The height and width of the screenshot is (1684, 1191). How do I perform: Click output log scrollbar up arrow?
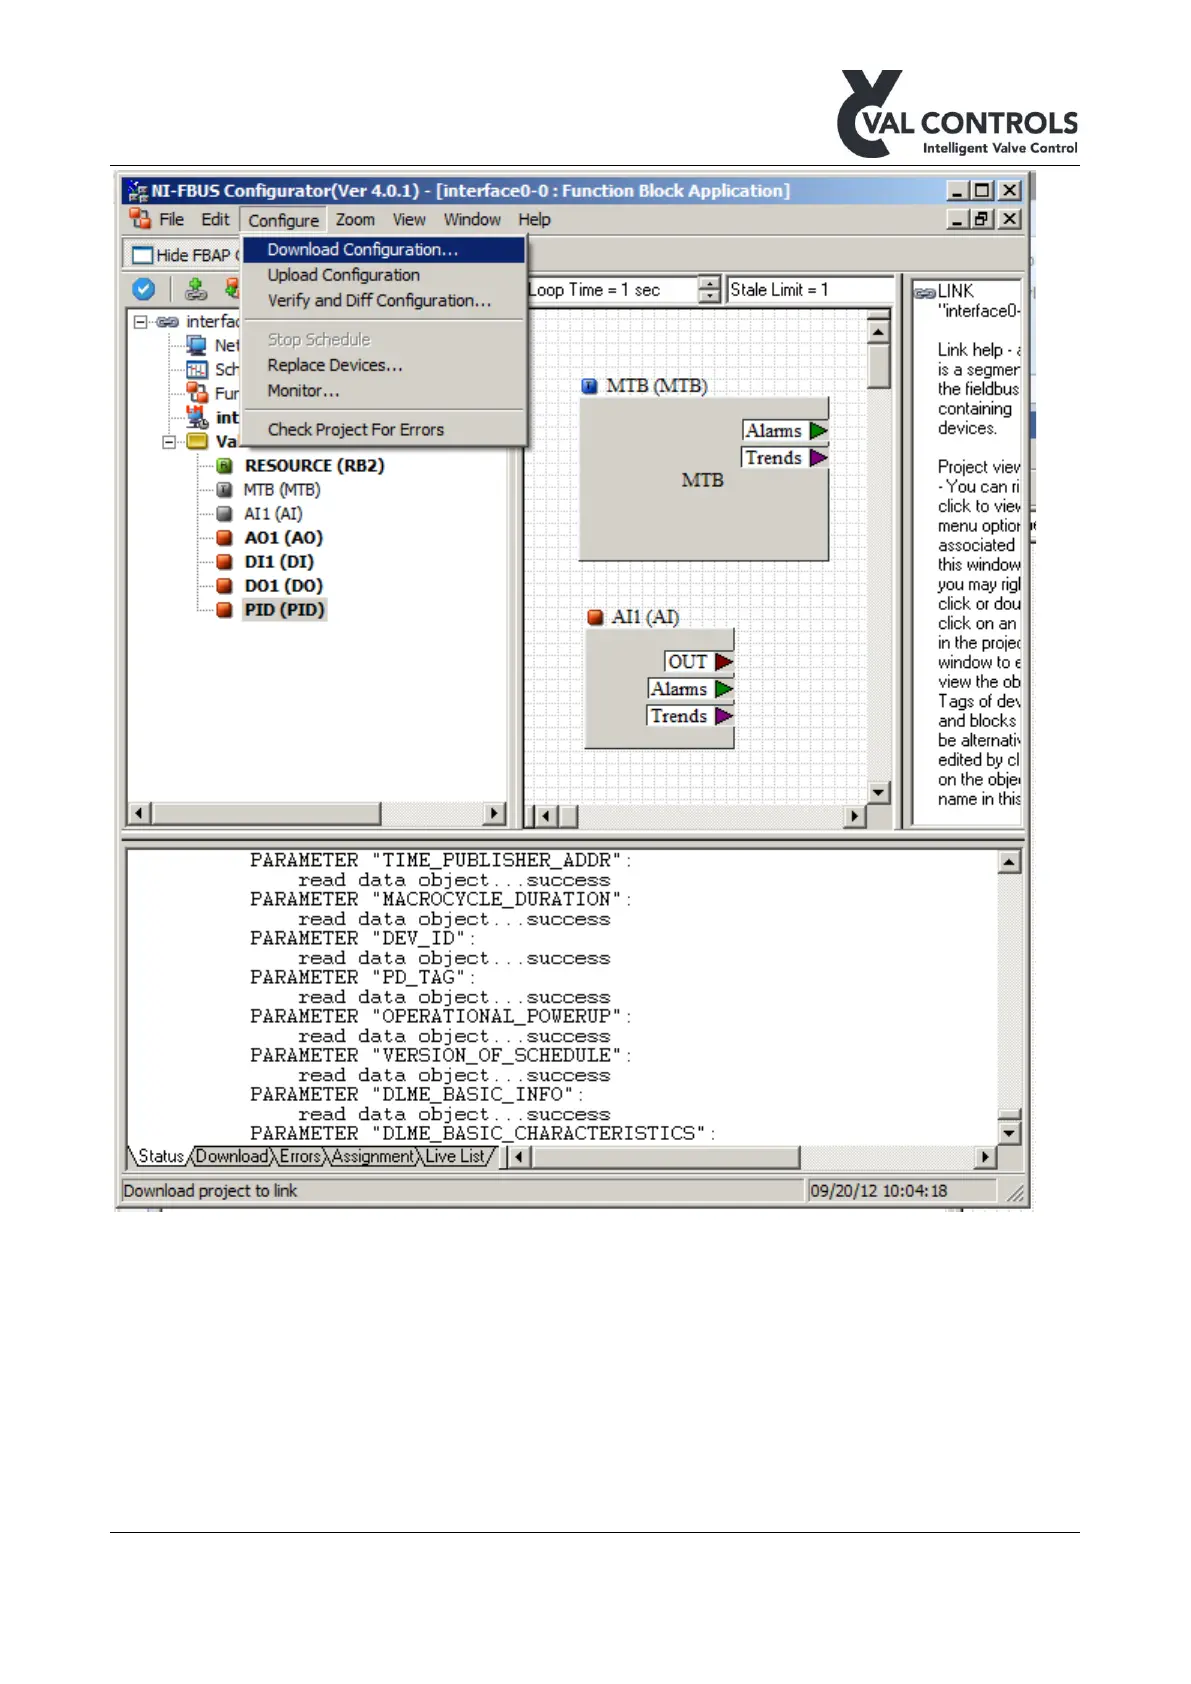tap(1010, 862)
